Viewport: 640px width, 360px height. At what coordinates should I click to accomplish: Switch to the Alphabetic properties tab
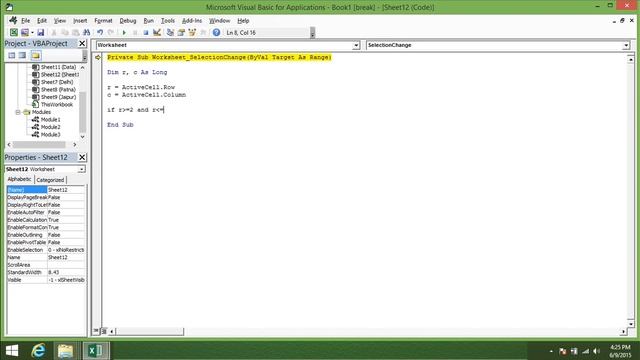pos(20,179)
